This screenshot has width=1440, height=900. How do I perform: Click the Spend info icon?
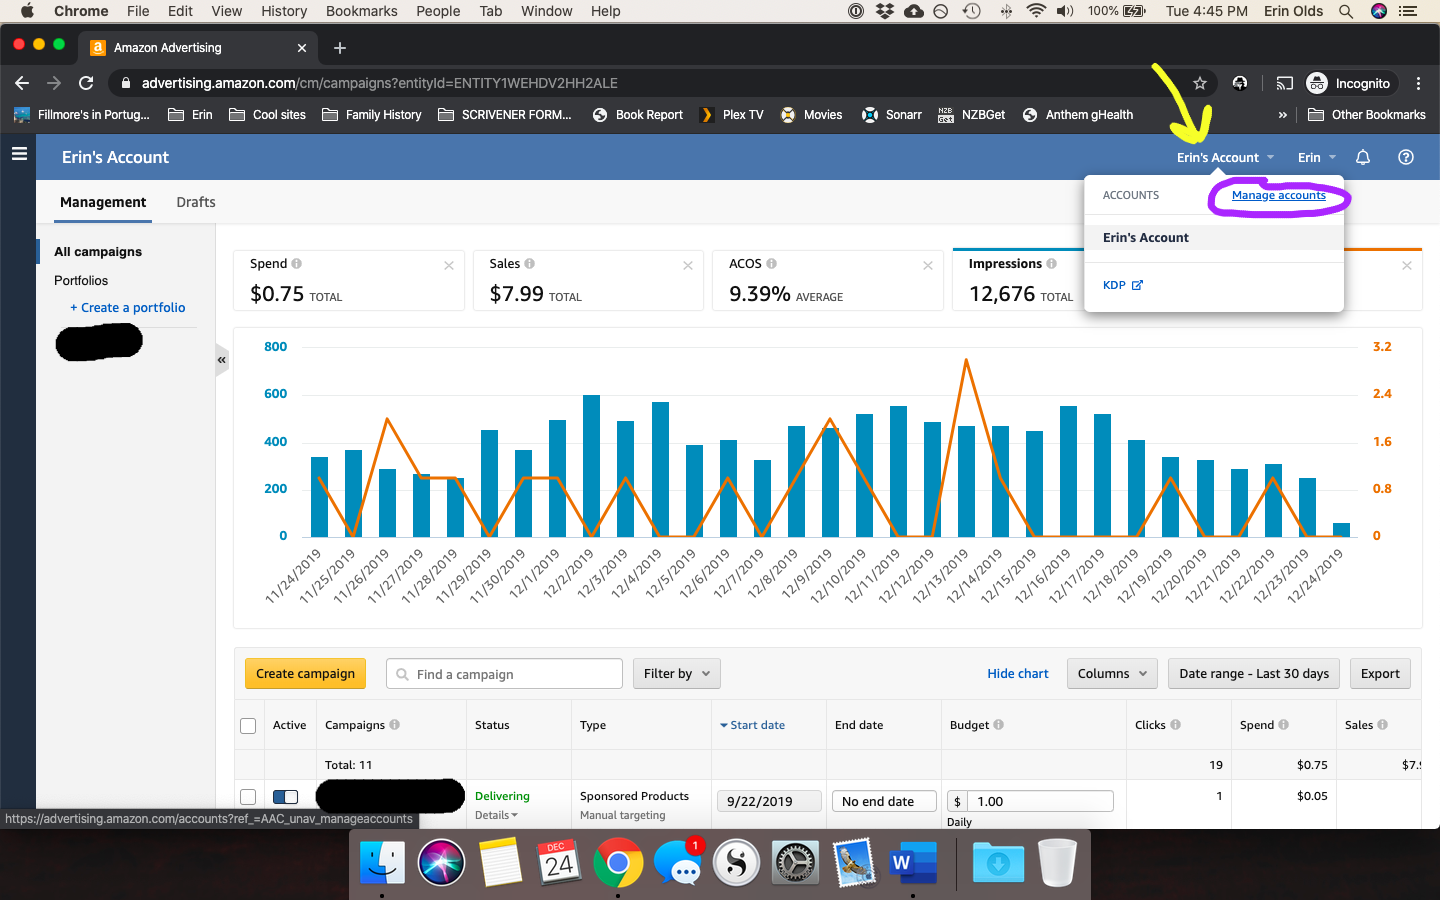coord(296,263)
